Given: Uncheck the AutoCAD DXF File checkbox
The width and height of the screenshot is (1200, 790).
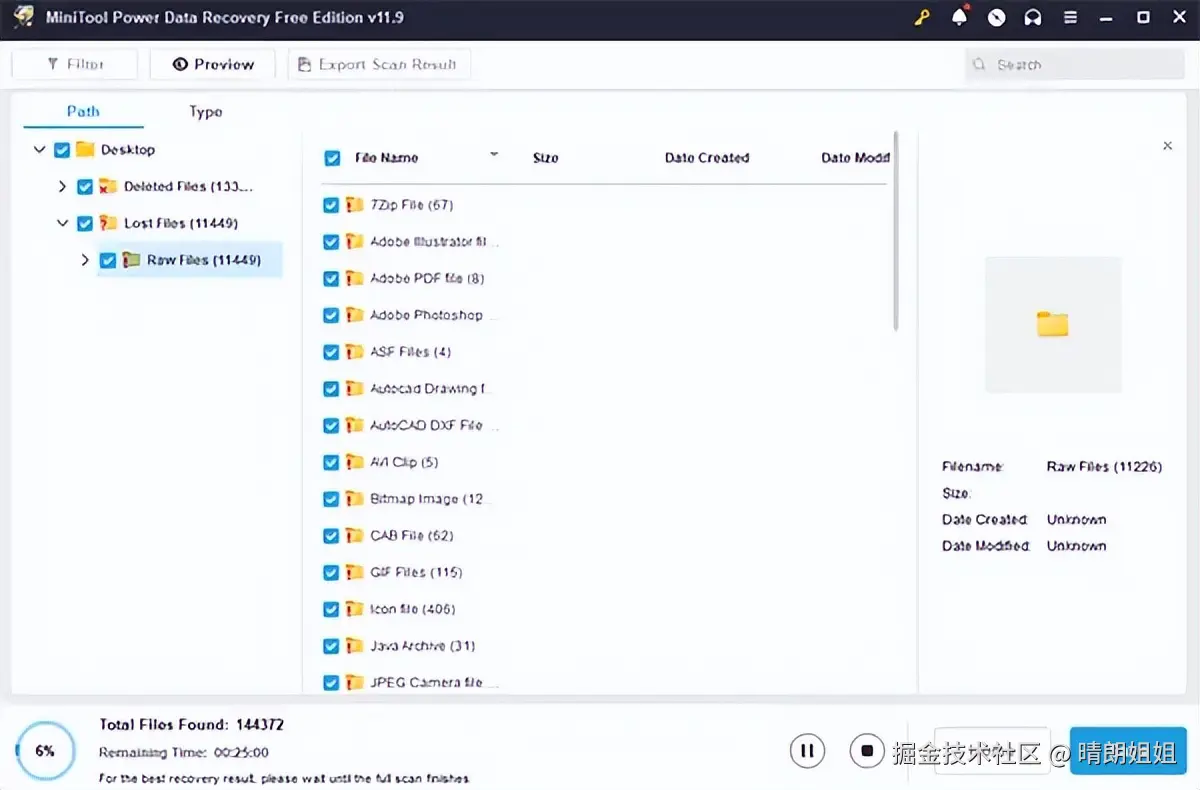Looking at the screenshot, I should click(x=331, y=426).
